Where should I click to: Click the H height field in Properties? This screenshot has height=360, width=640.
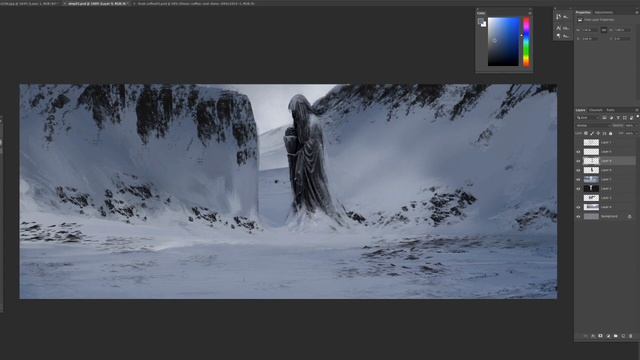click(623, 30)
